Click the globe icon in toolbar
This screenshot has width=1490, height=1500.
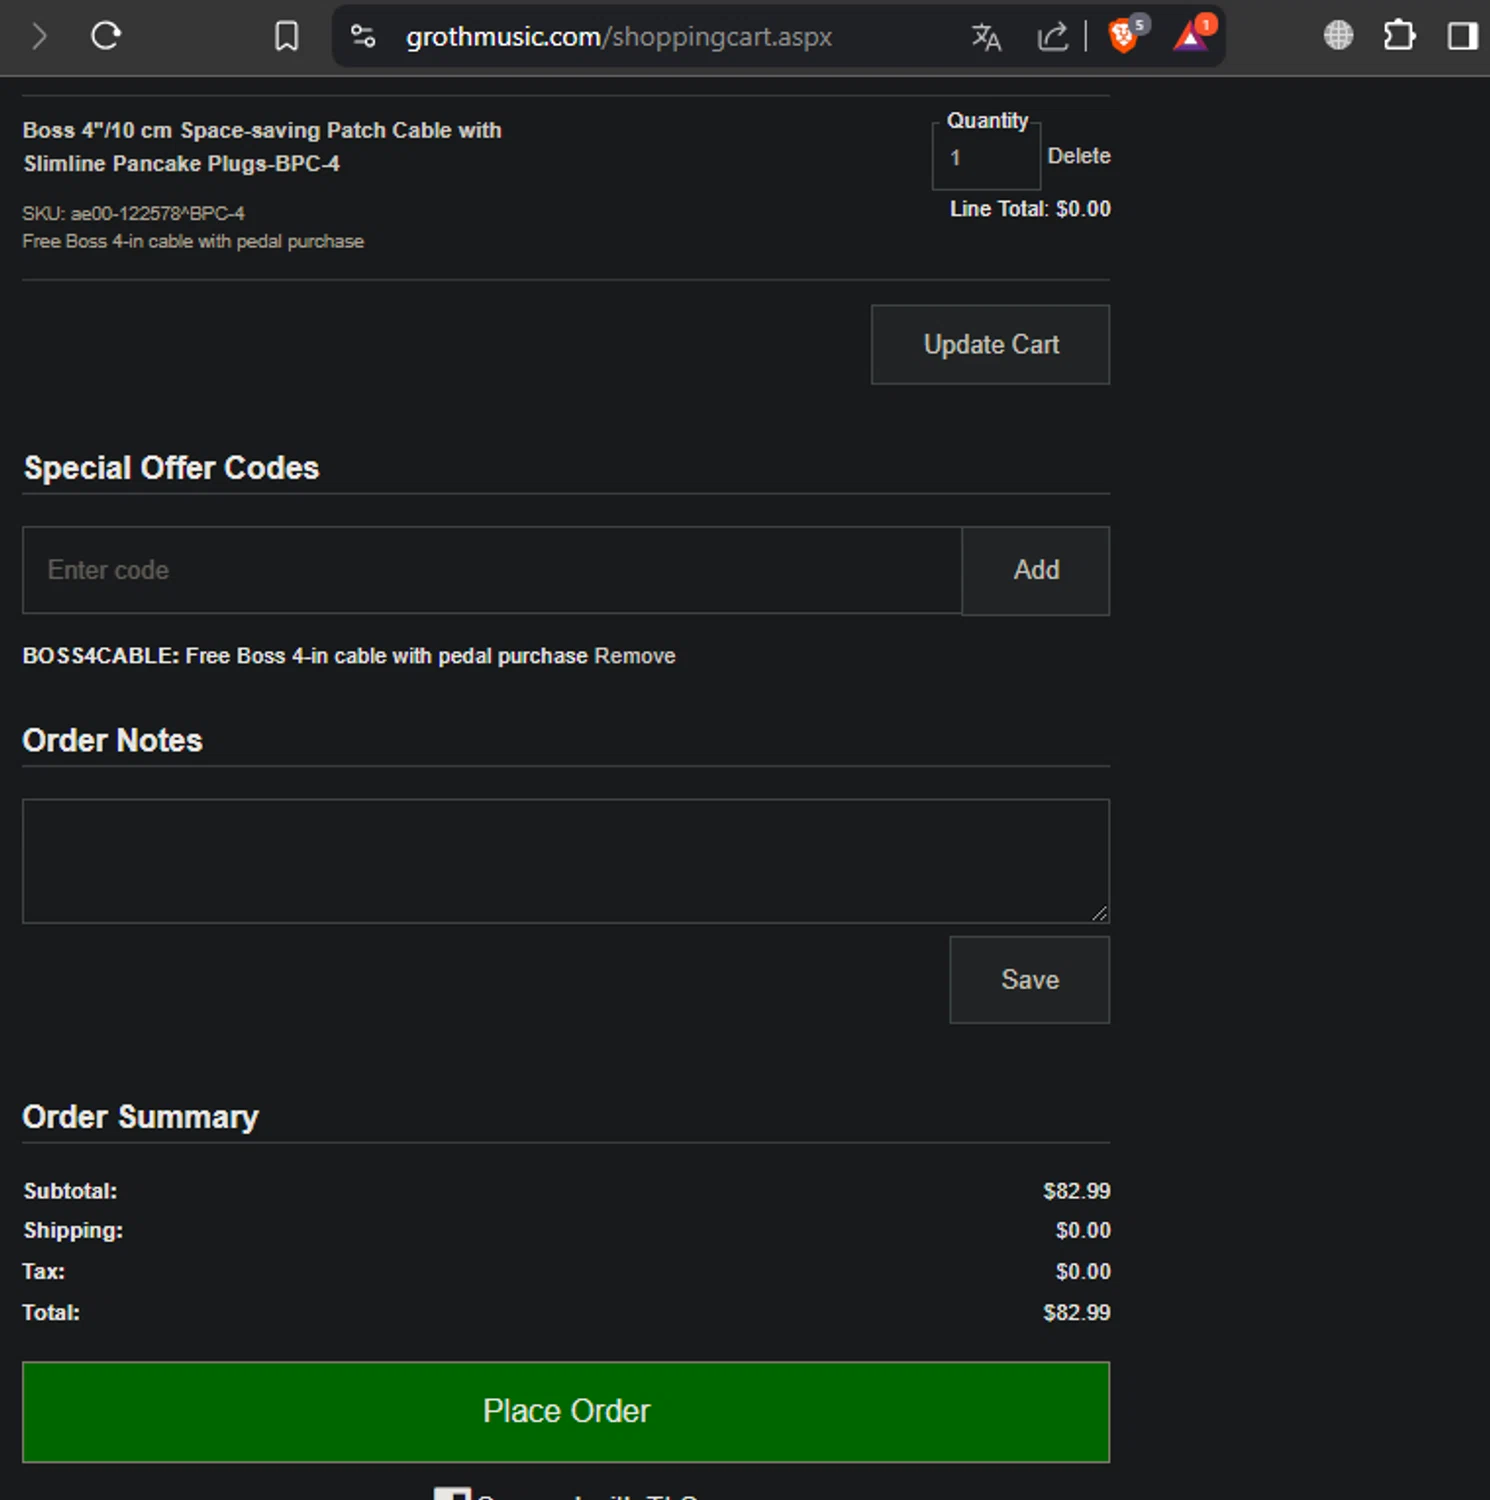click(1338, 36)
